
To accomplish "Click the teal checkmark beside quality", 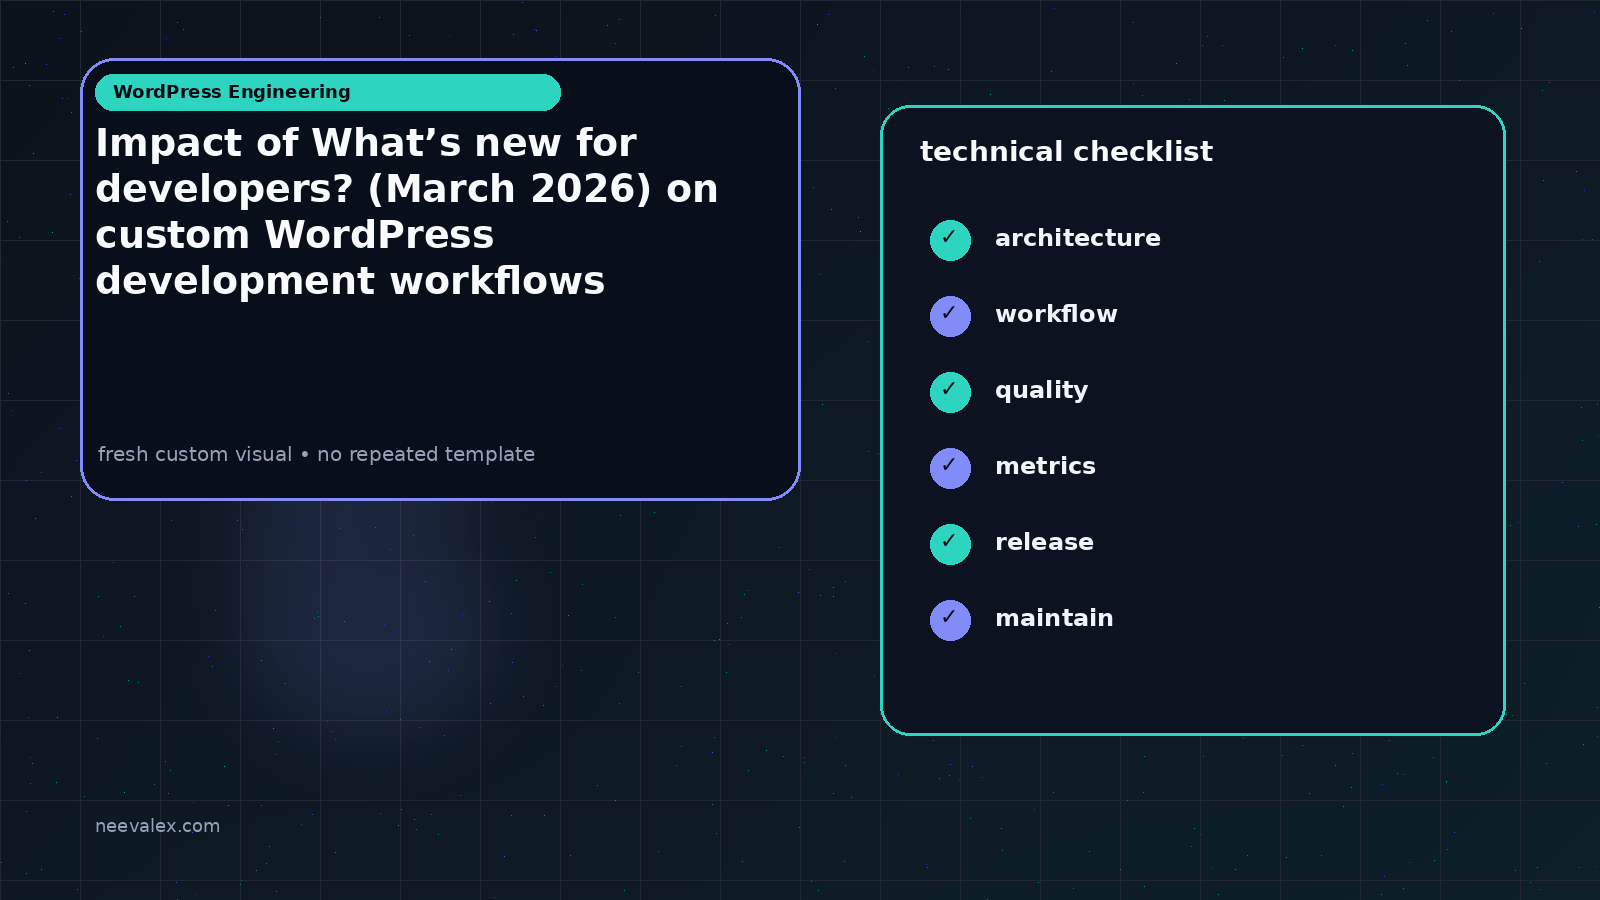I will click(950, 392).
